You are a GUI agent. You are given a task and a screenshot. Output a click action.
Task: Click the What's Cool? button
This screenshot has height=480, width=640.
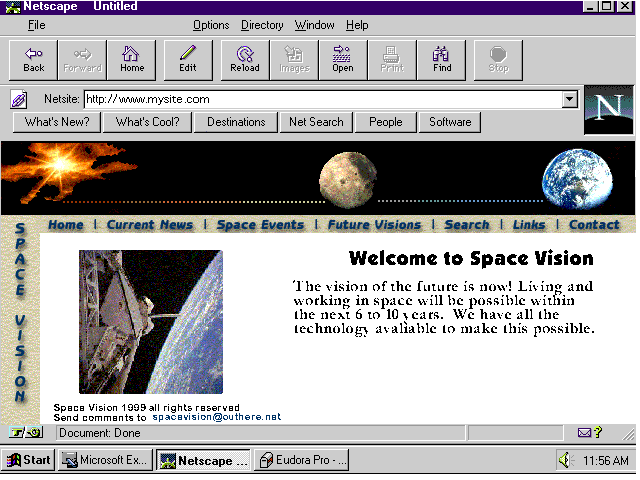[147, 122]
